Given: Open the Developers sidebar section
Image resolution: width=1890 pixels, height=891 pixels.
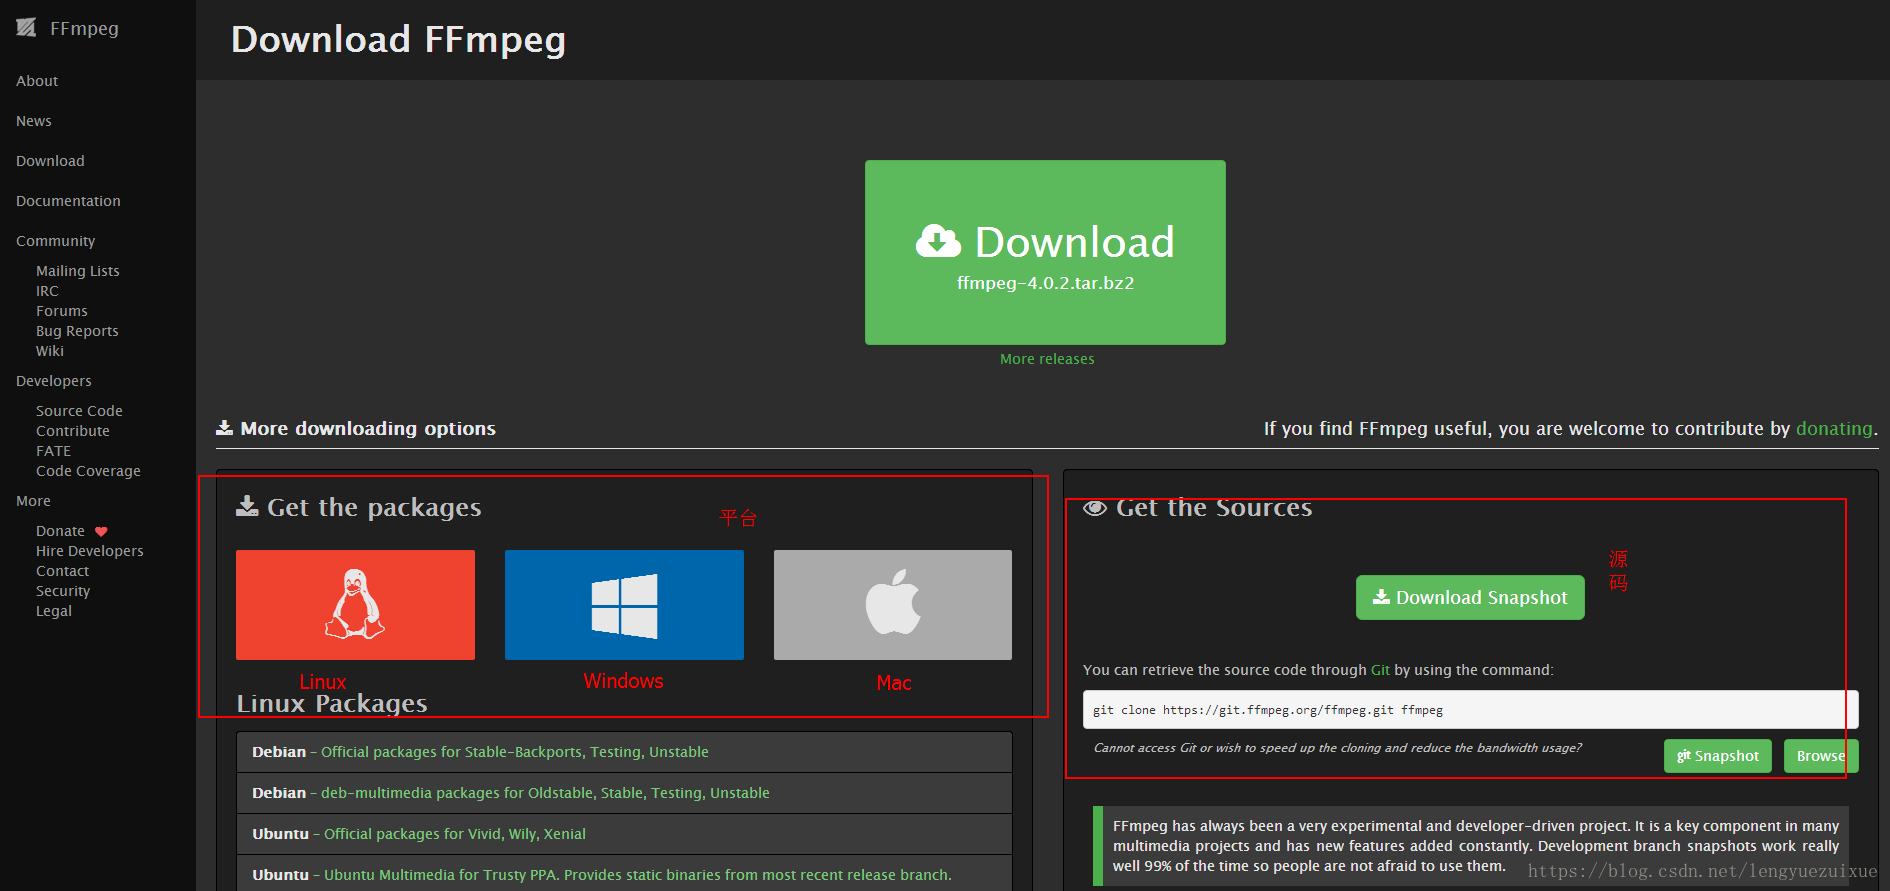Looking at the screenshot, I should (x=54, y=381).
